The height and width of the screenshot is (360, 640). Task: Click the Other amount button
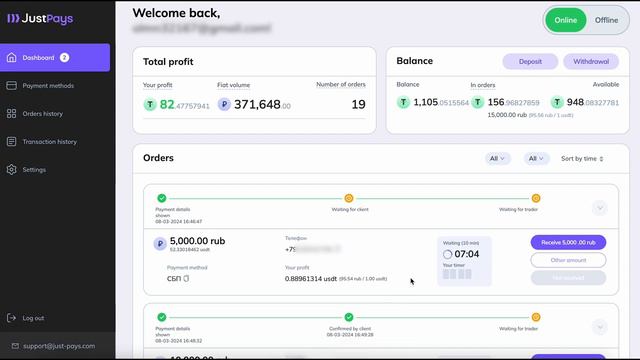568,260
